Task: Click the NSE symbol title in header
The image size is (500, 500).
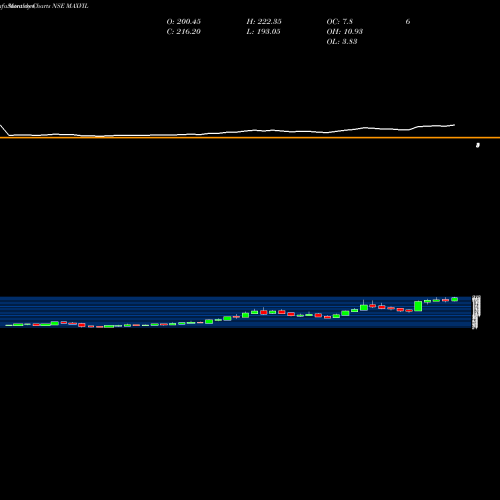Action: click(x=70, y=6)
